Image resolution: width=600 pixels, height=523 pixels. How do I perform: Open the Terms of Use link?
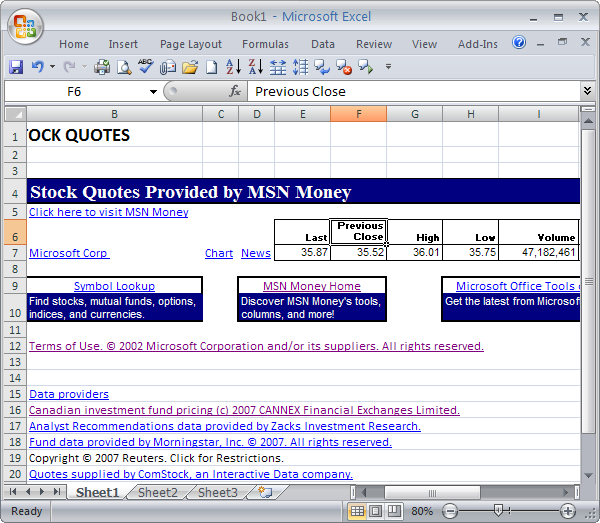pos(256,346)
